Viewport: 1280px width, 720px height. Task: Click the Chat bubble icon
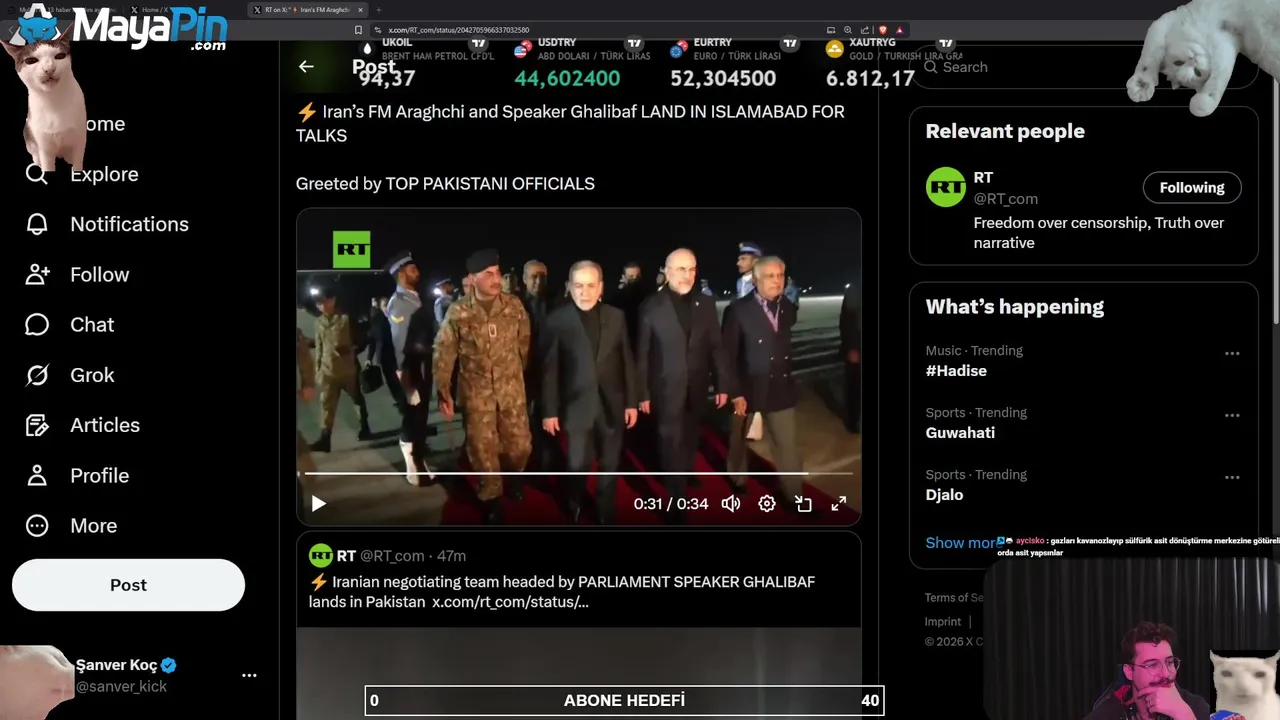37,325
